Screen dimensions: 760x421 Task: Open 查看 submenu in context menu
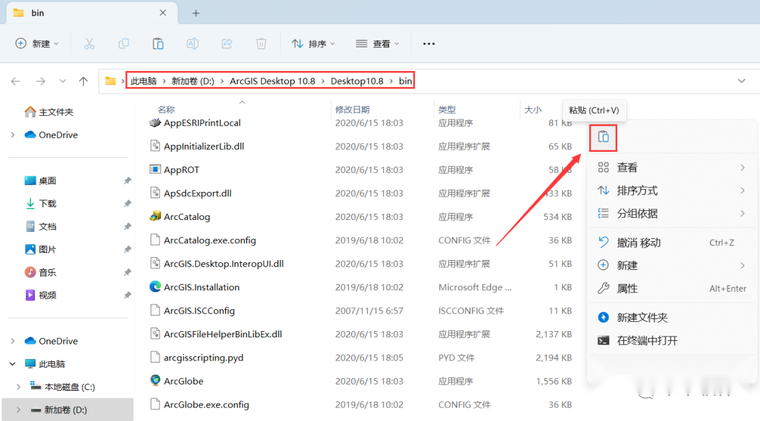click(x=672, y=168)
